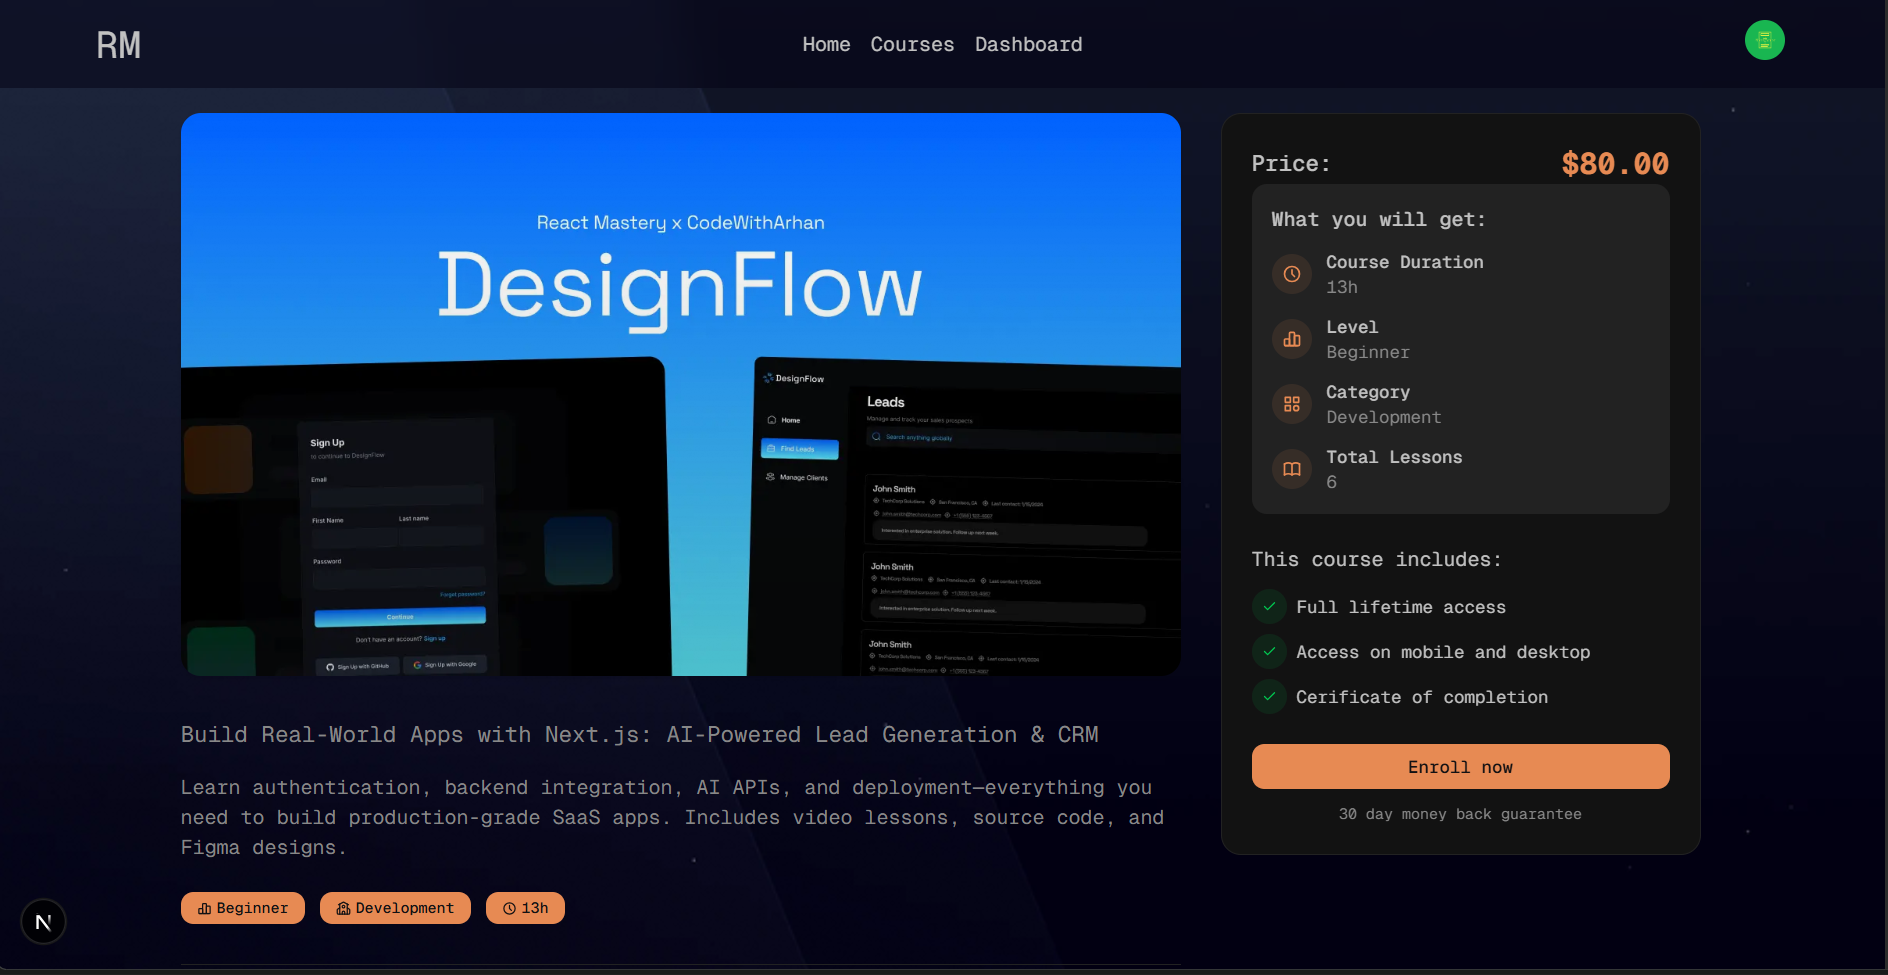The width and height of the screenshot is (1888, 975).
Task: Click the Beginner level tag
Action: 243,908
